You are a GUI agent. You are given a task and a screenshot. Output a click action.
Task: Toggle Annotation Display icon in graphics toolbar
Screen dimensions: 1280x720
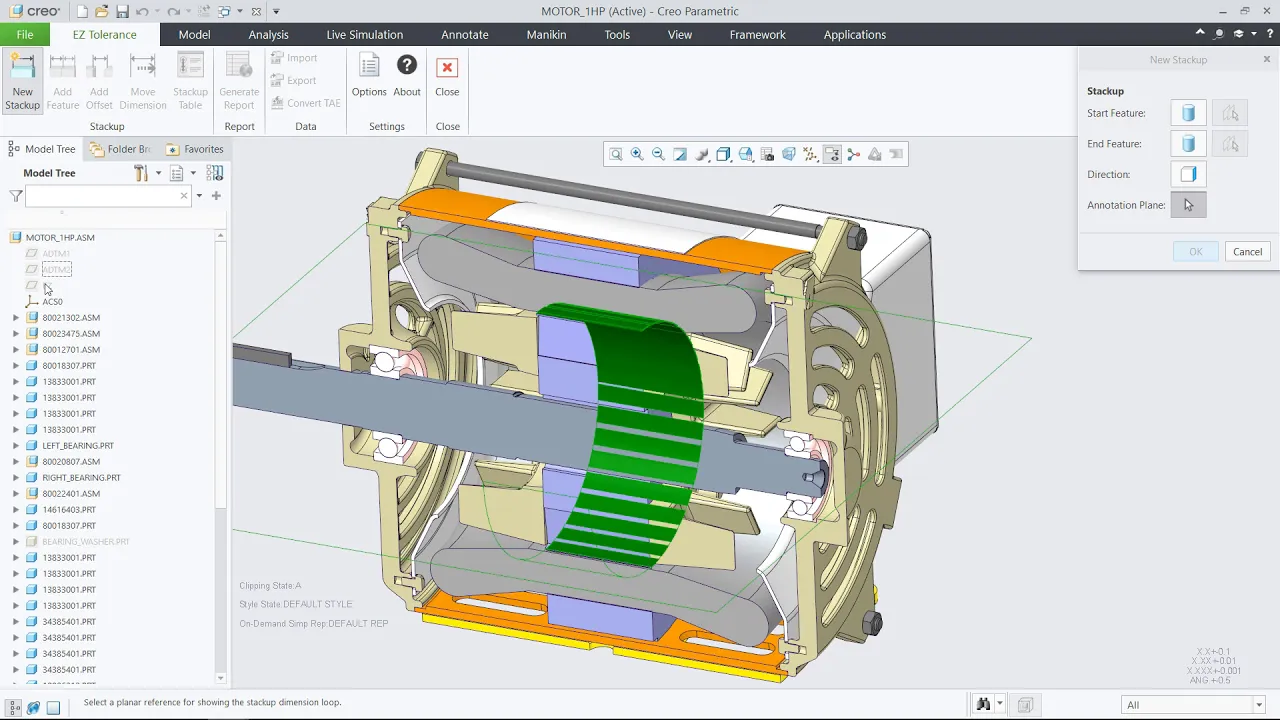click(x=832, y=154)
